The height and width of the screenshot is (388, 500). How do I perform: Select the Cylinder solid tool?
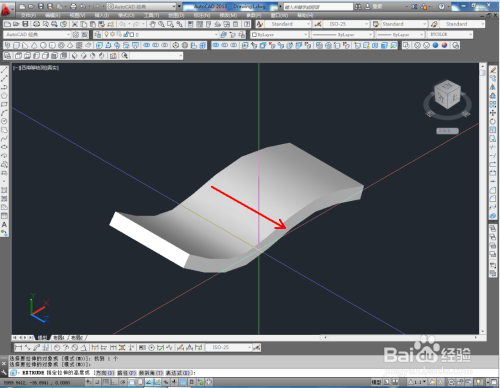[52, 45]
